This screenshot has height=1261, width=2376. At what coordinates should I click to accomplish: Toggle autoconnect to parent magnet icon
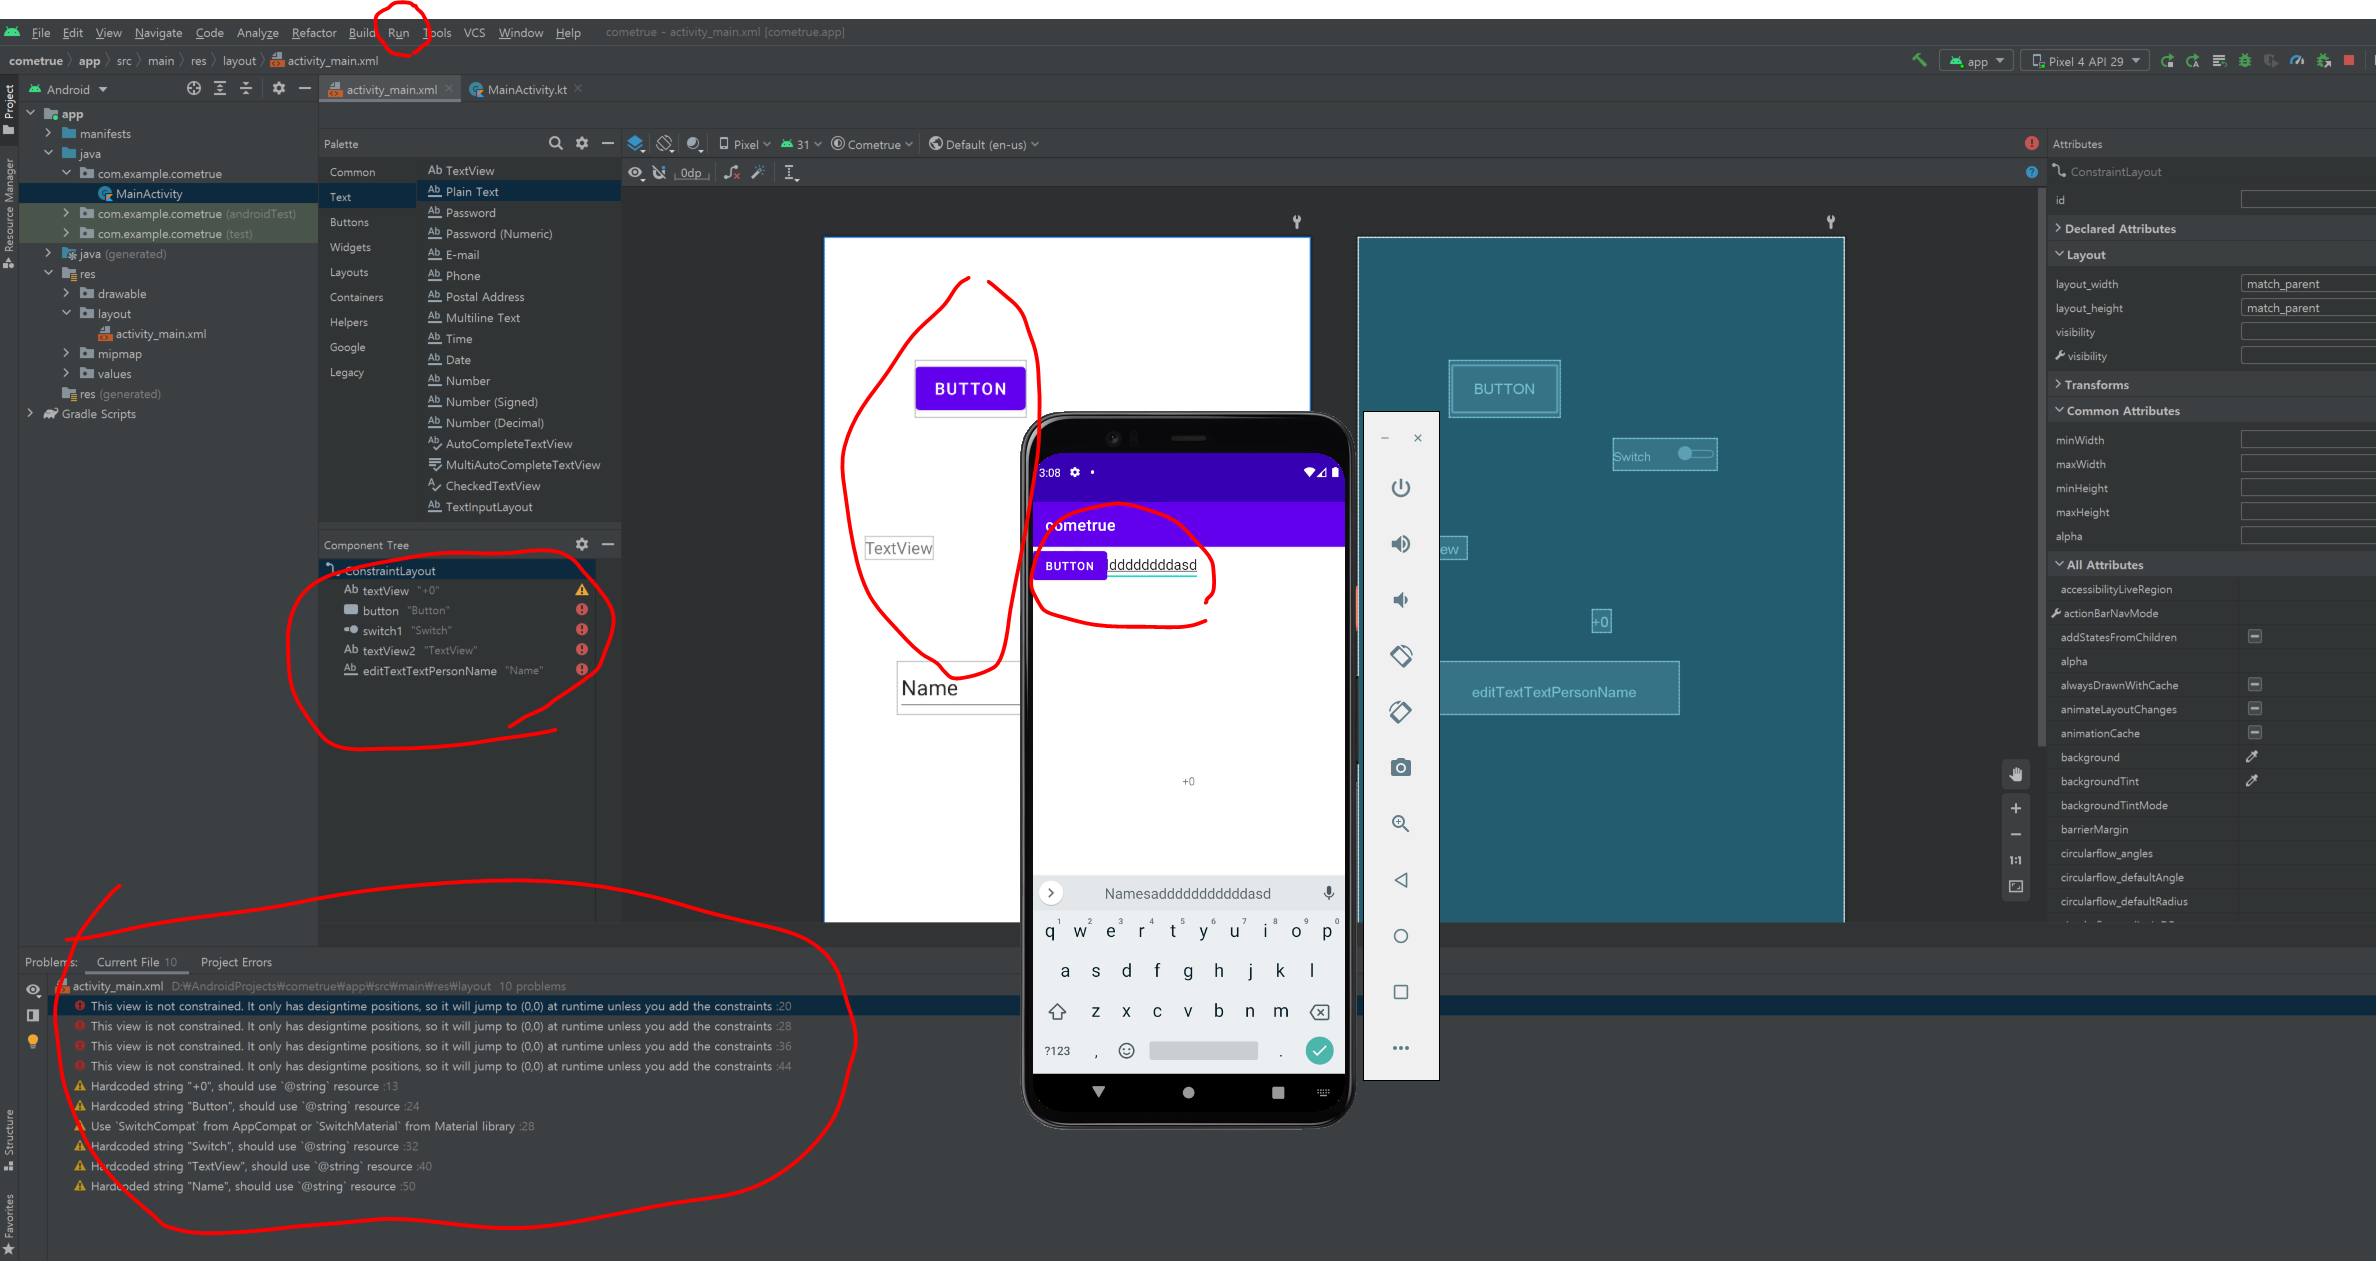(x=660, y=173)
